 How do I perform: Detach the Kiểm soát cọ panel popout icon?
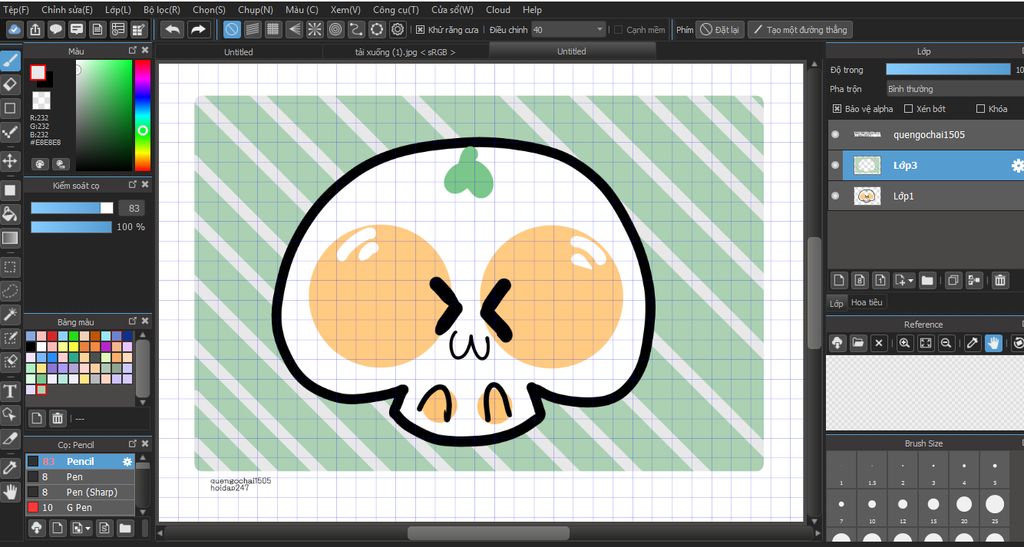click(x=133, y=185)
